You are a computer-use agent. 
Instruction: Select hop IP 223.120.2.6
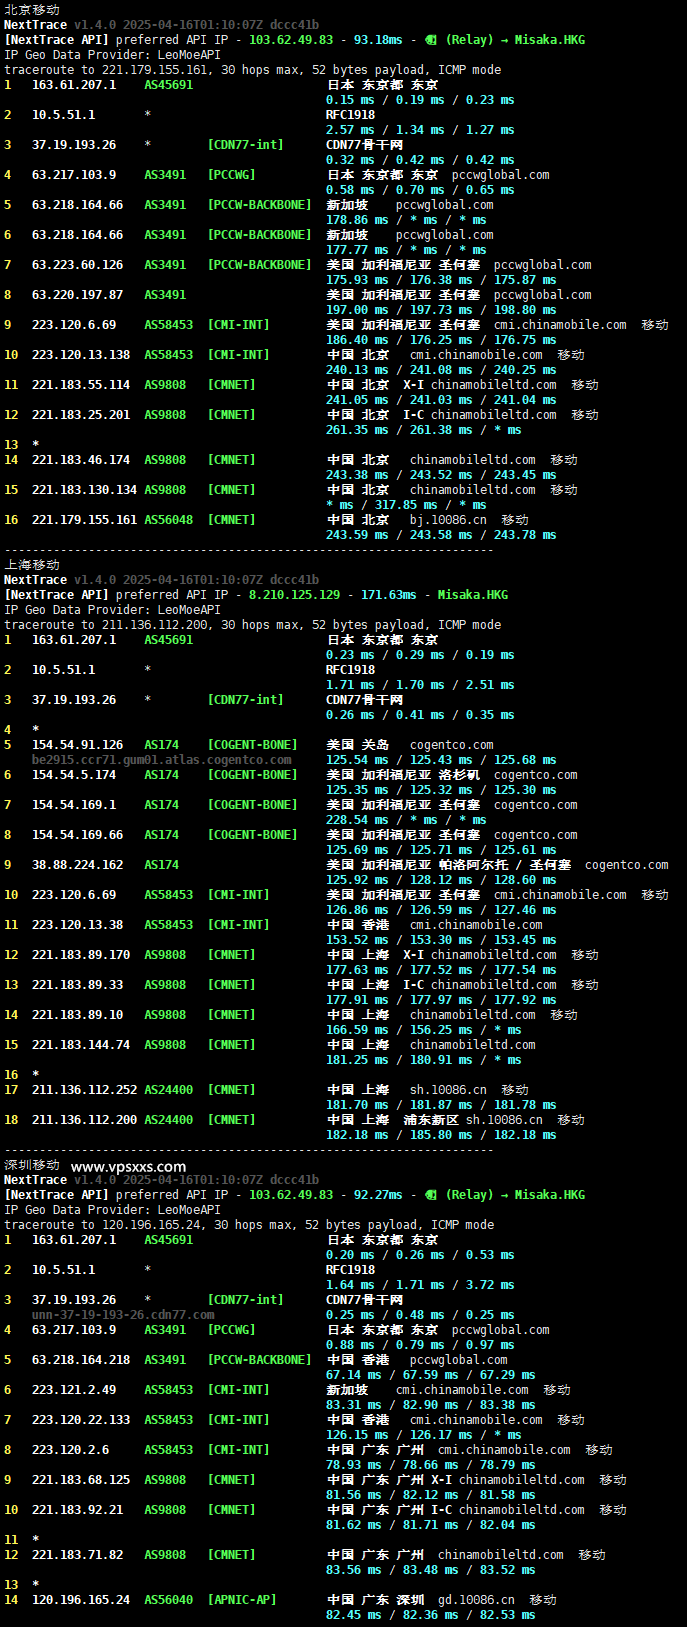point(71,1450)
